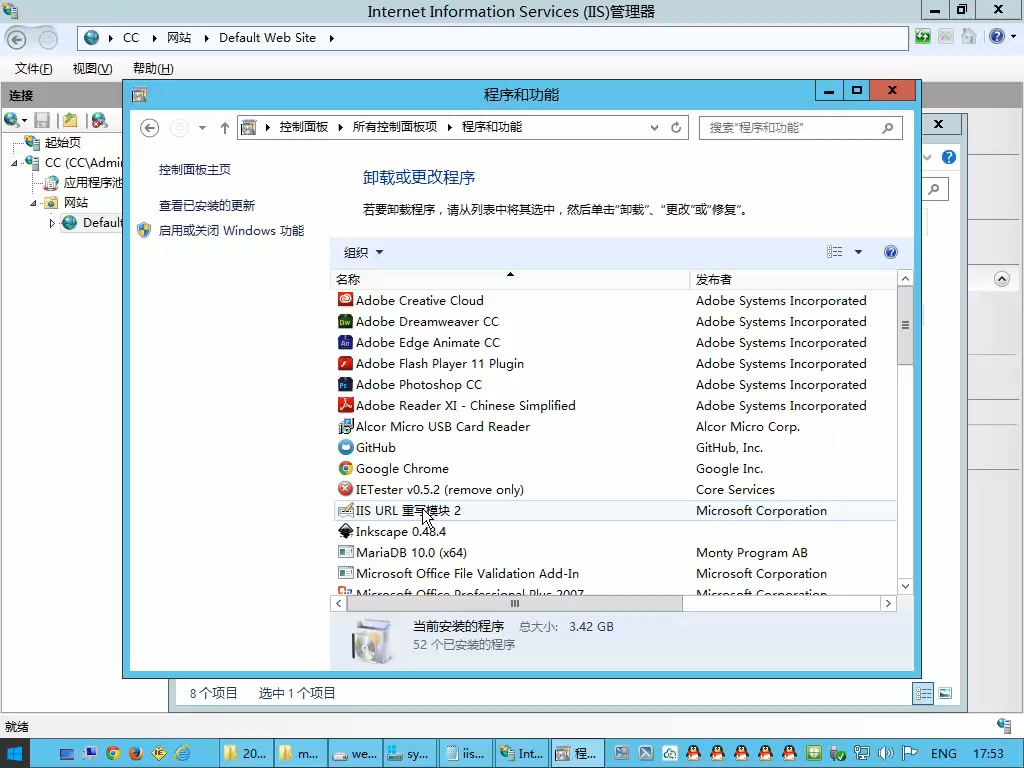This screenshot has height=768, width=1024.
Task: Click the Adobe Edge Animate CC icon
Action: coord(345,342)
